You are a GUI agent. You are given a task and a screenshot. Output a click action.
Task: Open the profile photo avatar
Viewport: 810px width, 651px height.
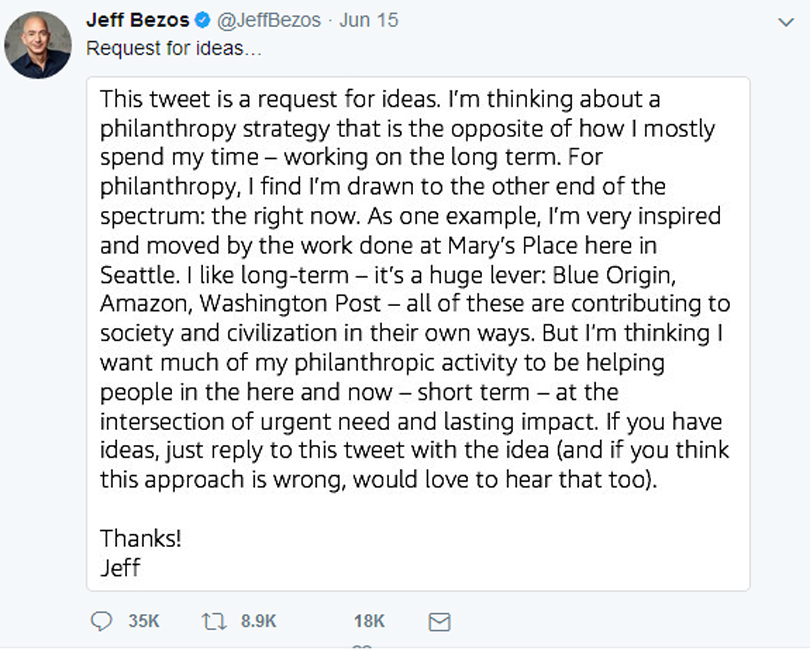39,47
